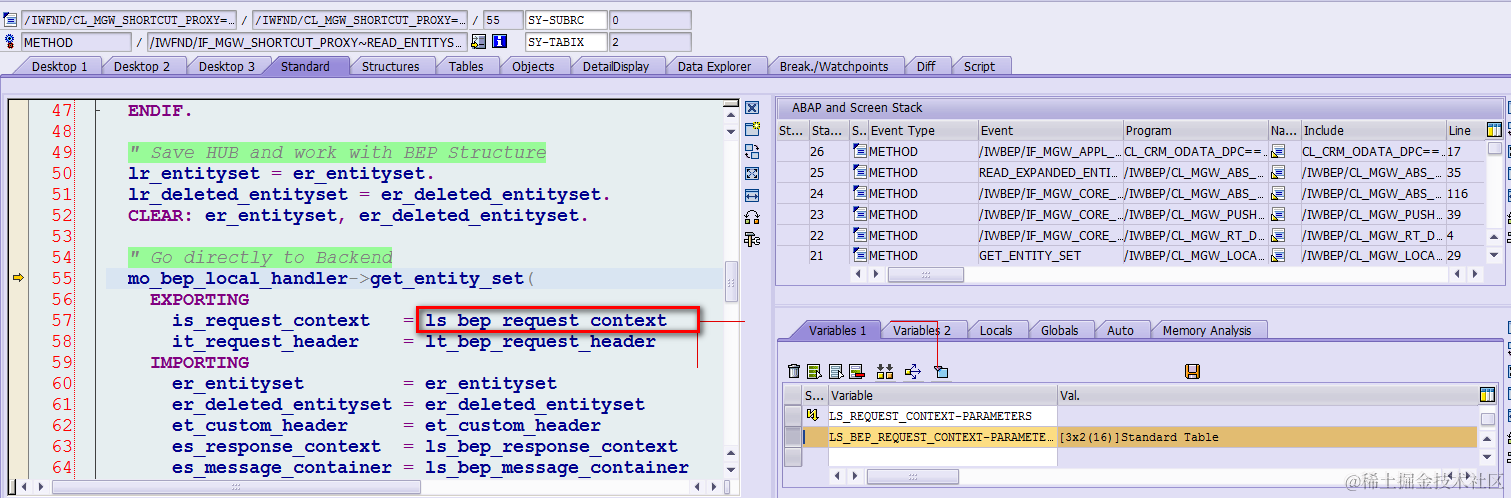
Task: Open the Tables tab
Action: click(466, 66)
